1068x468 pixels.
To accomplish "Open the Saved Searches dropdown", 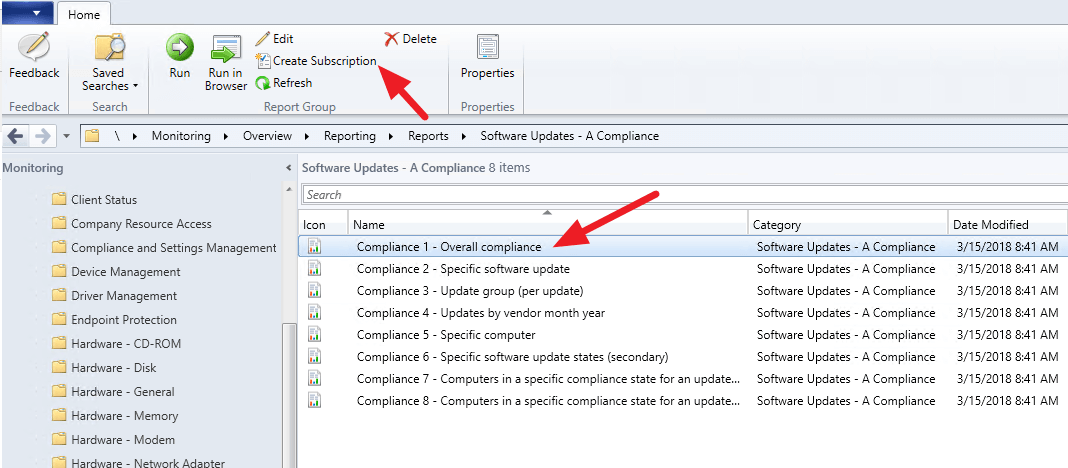I will click(109, 63).
